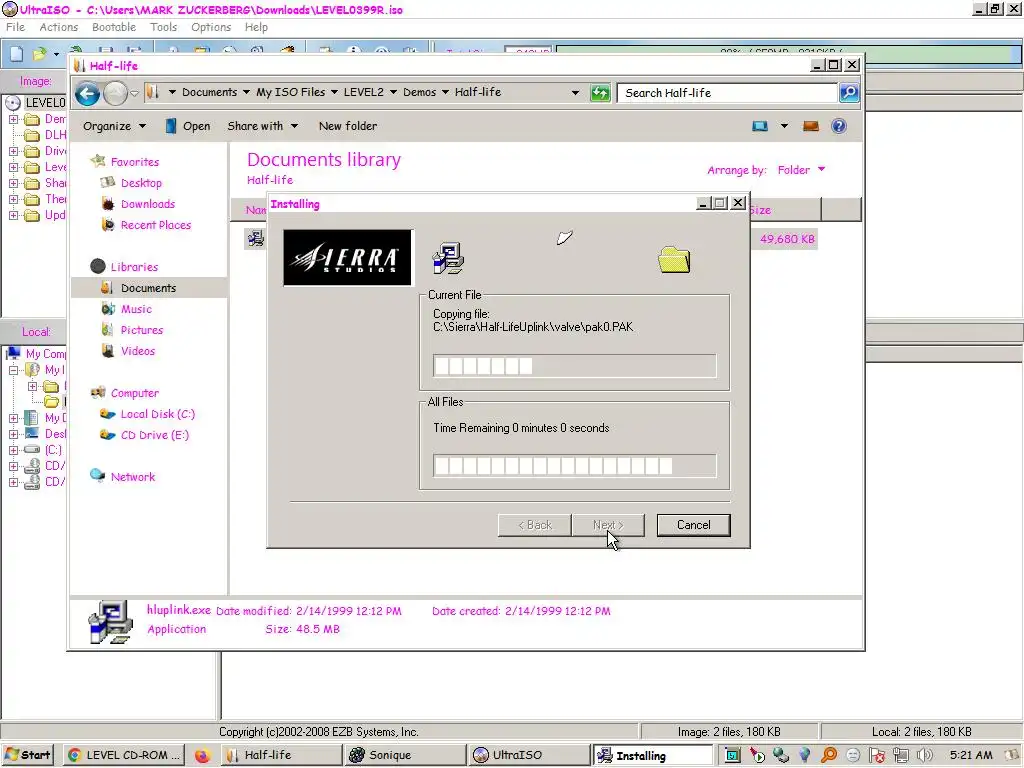Image resolution: width=1024 pixels, height=768 pixels.
Task: Open recent pages dropdown beside forward arrow
Action: [x=134, y=93]
